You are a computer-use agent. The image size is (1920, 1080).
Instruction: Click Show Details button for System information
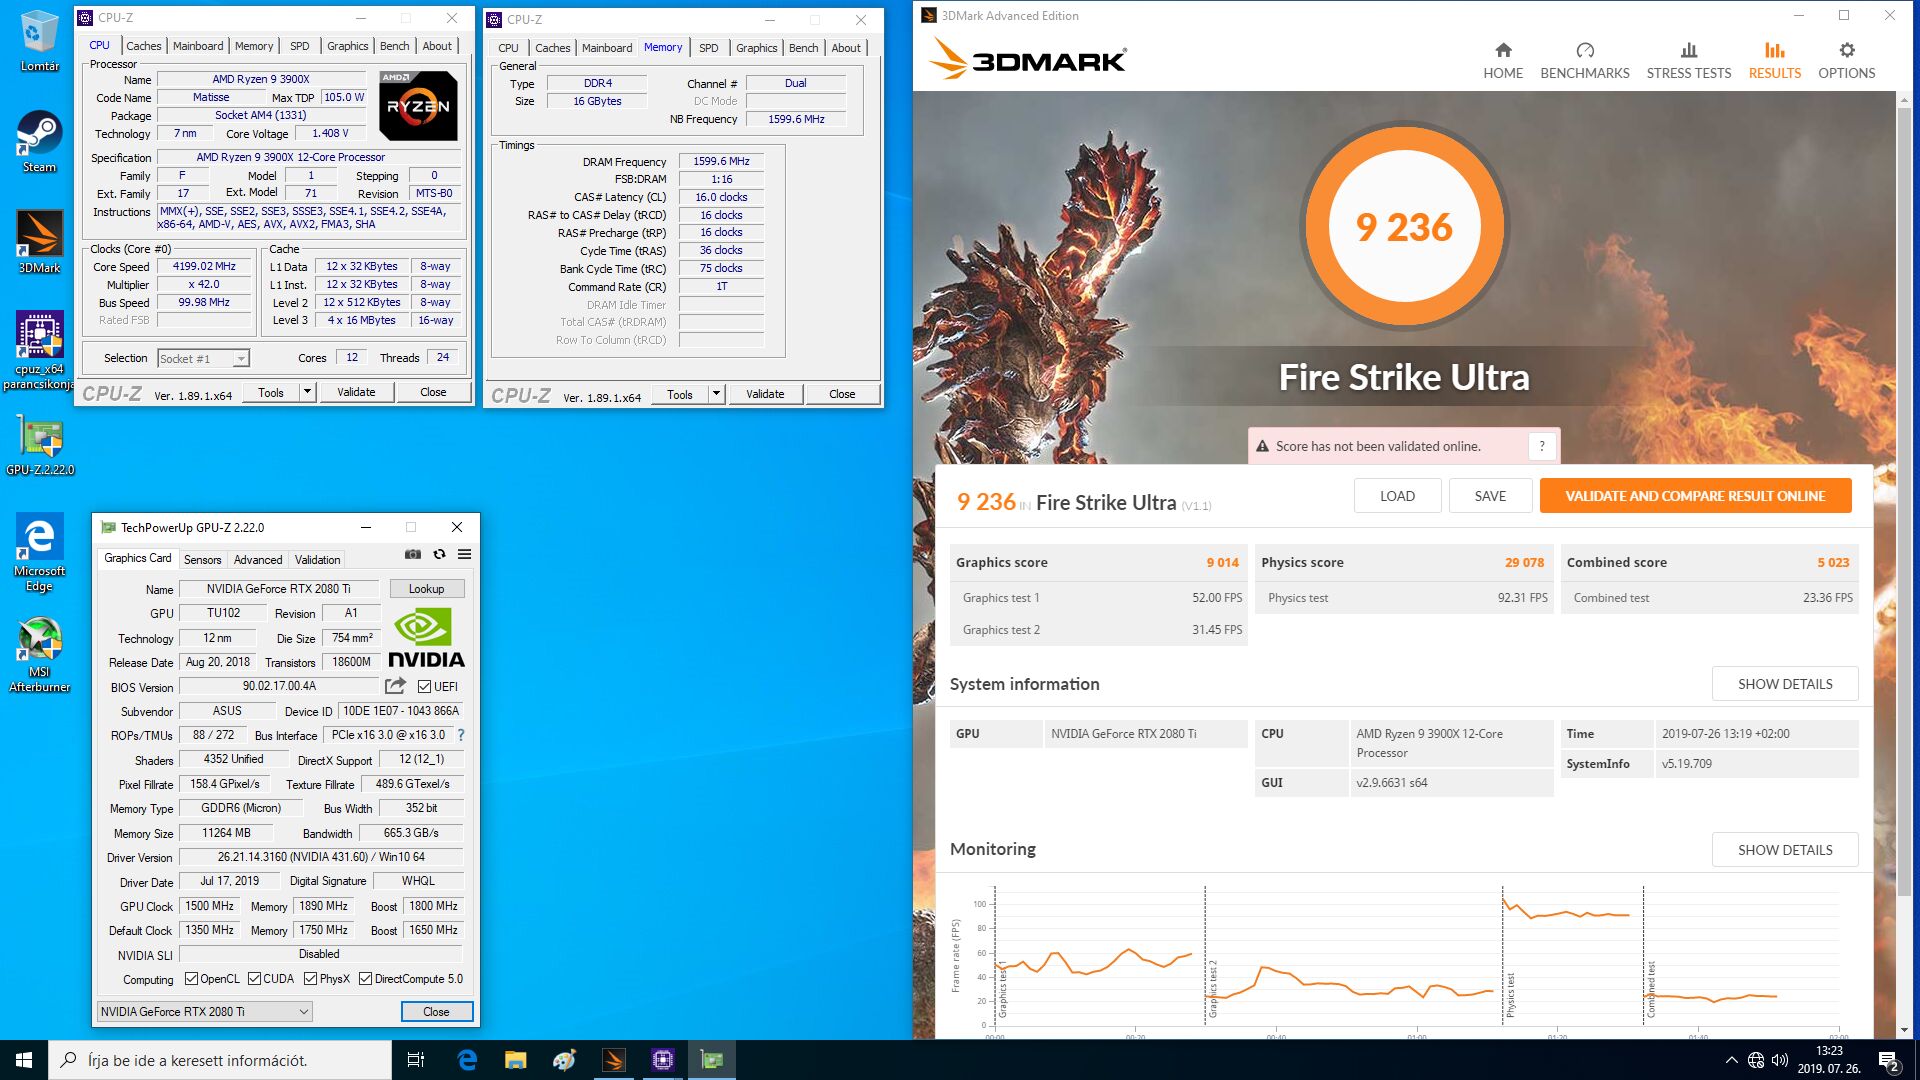tap(1784, 684)
